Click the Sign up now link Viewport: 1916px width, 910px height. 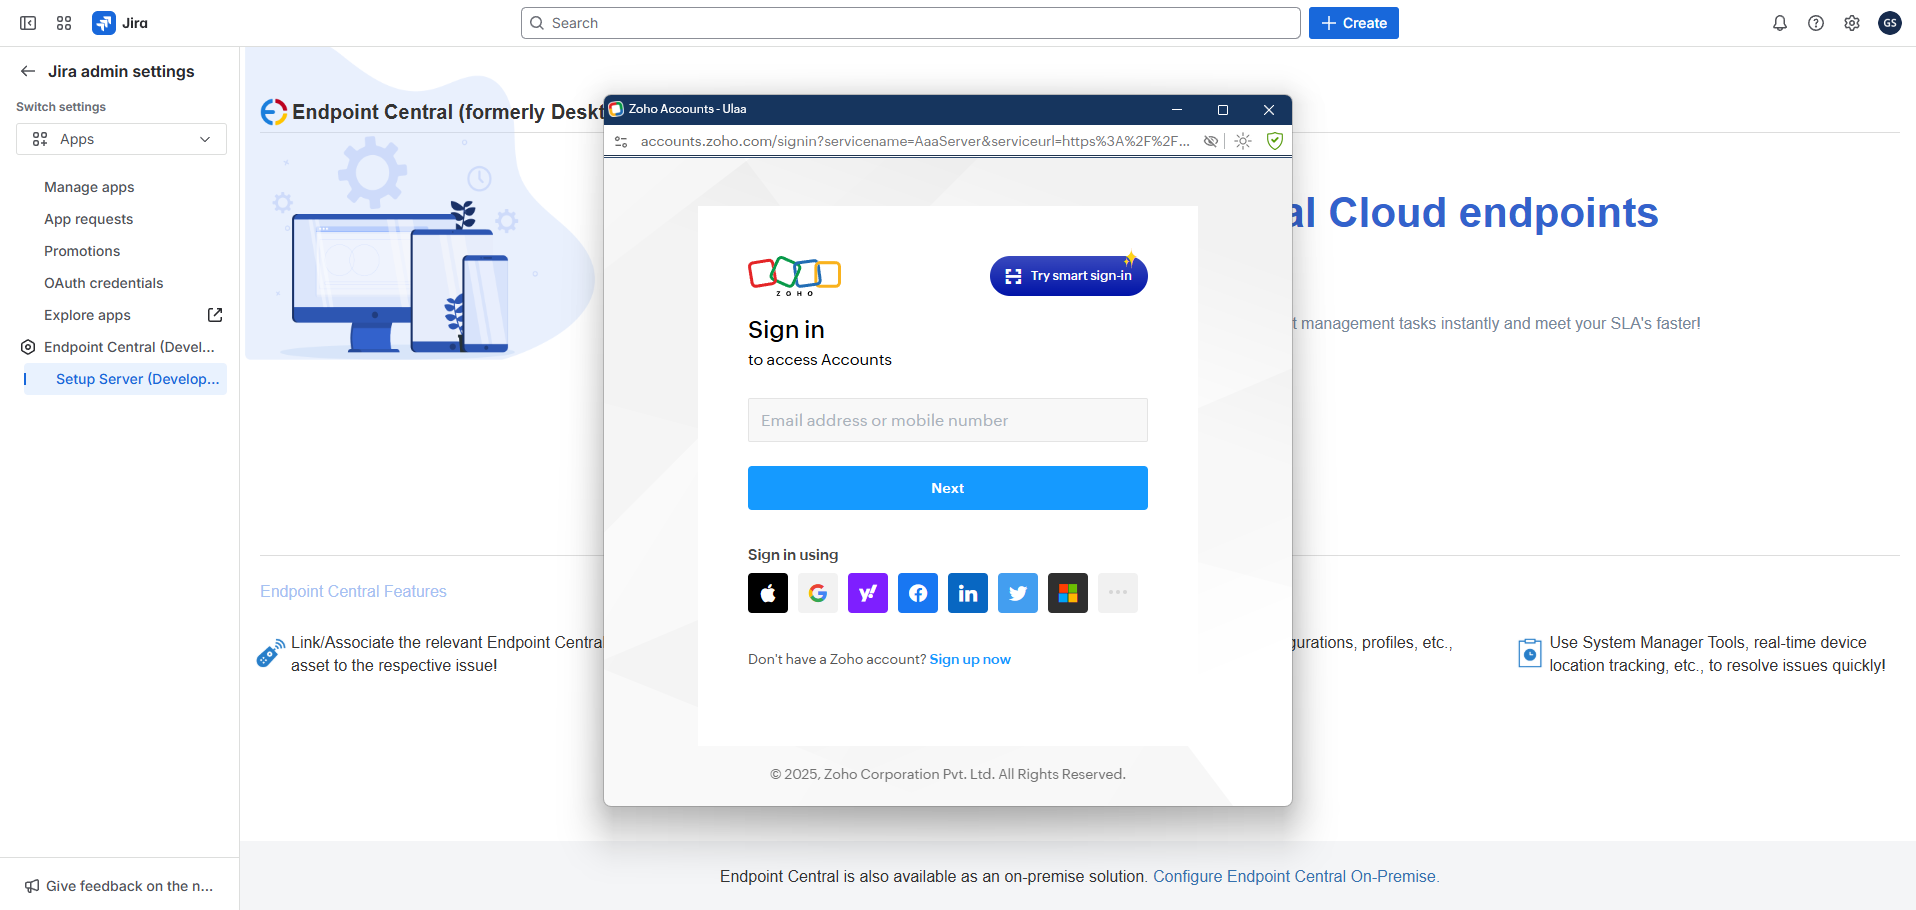pyautogui.click(x=970, y=659)
